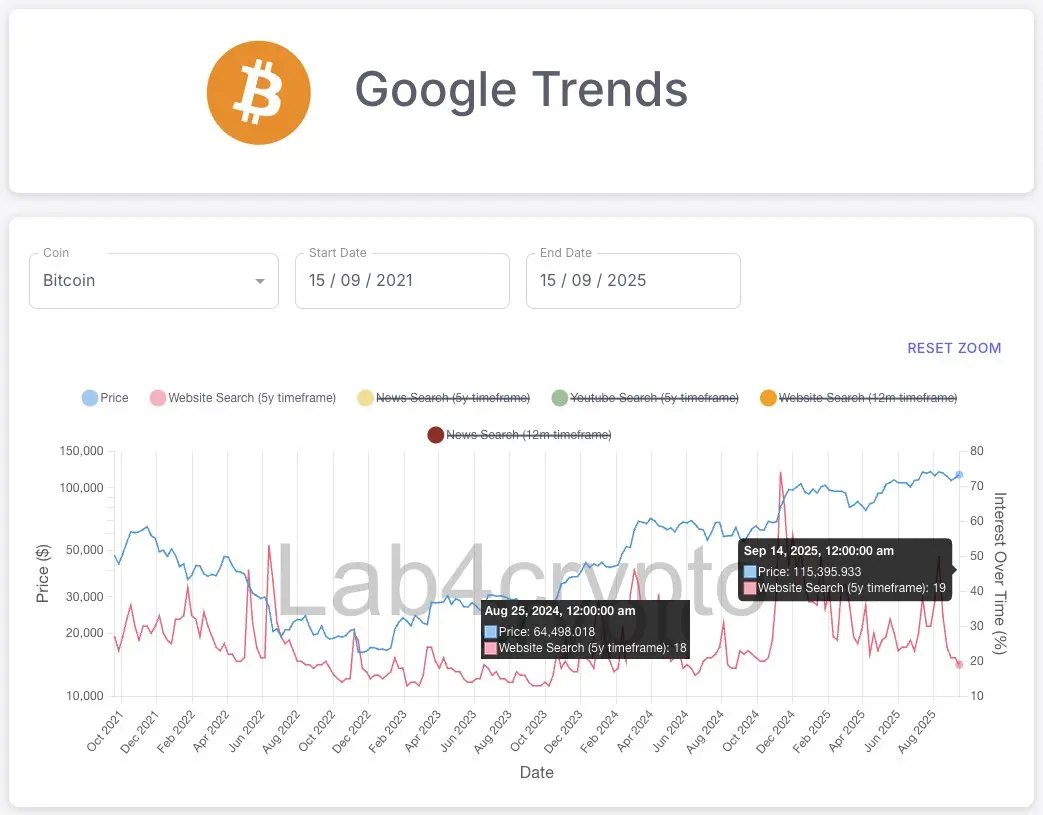This screenshot has width=1043, height=815.
Task: Click the pink Website Search 5y legend circle
Action: point(158,398)
